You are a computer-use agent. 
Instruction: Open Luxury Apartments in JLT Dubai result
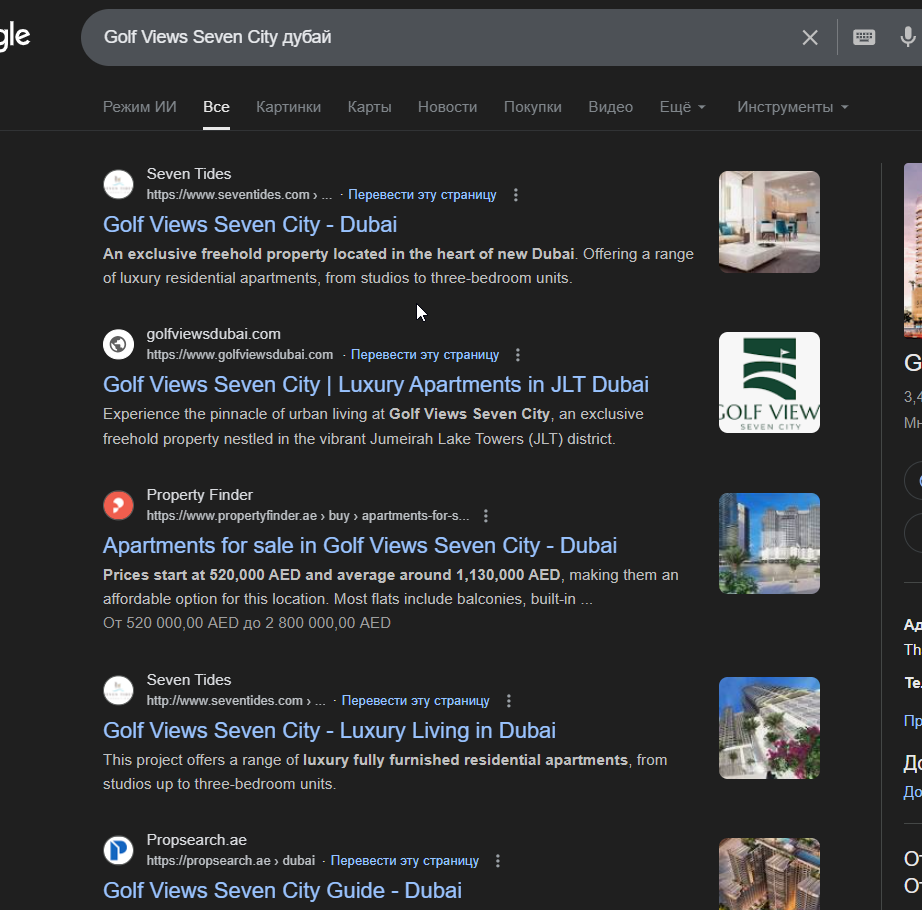pos(376,384)
